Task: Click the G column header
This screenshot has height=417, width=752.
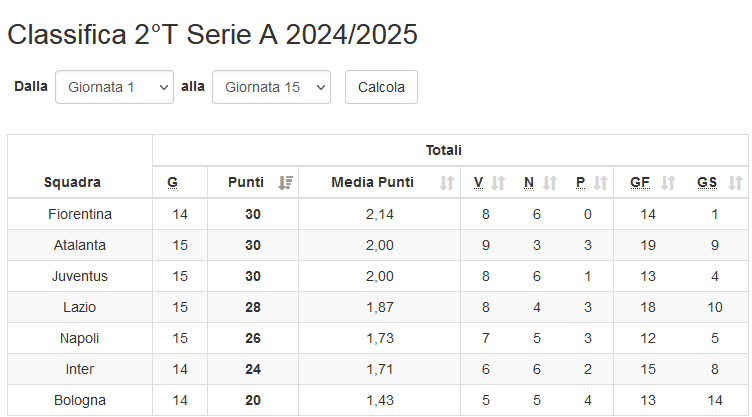Action: point(172,182)
